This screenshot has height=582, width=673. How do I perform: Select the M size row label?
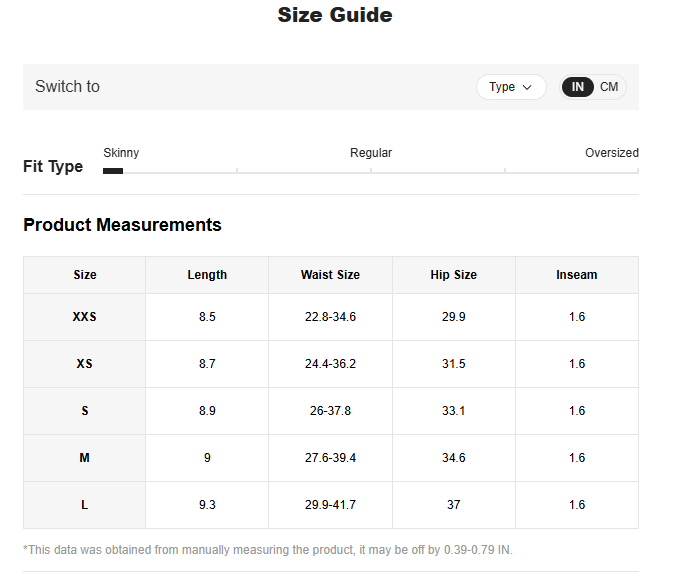(85, 458)
